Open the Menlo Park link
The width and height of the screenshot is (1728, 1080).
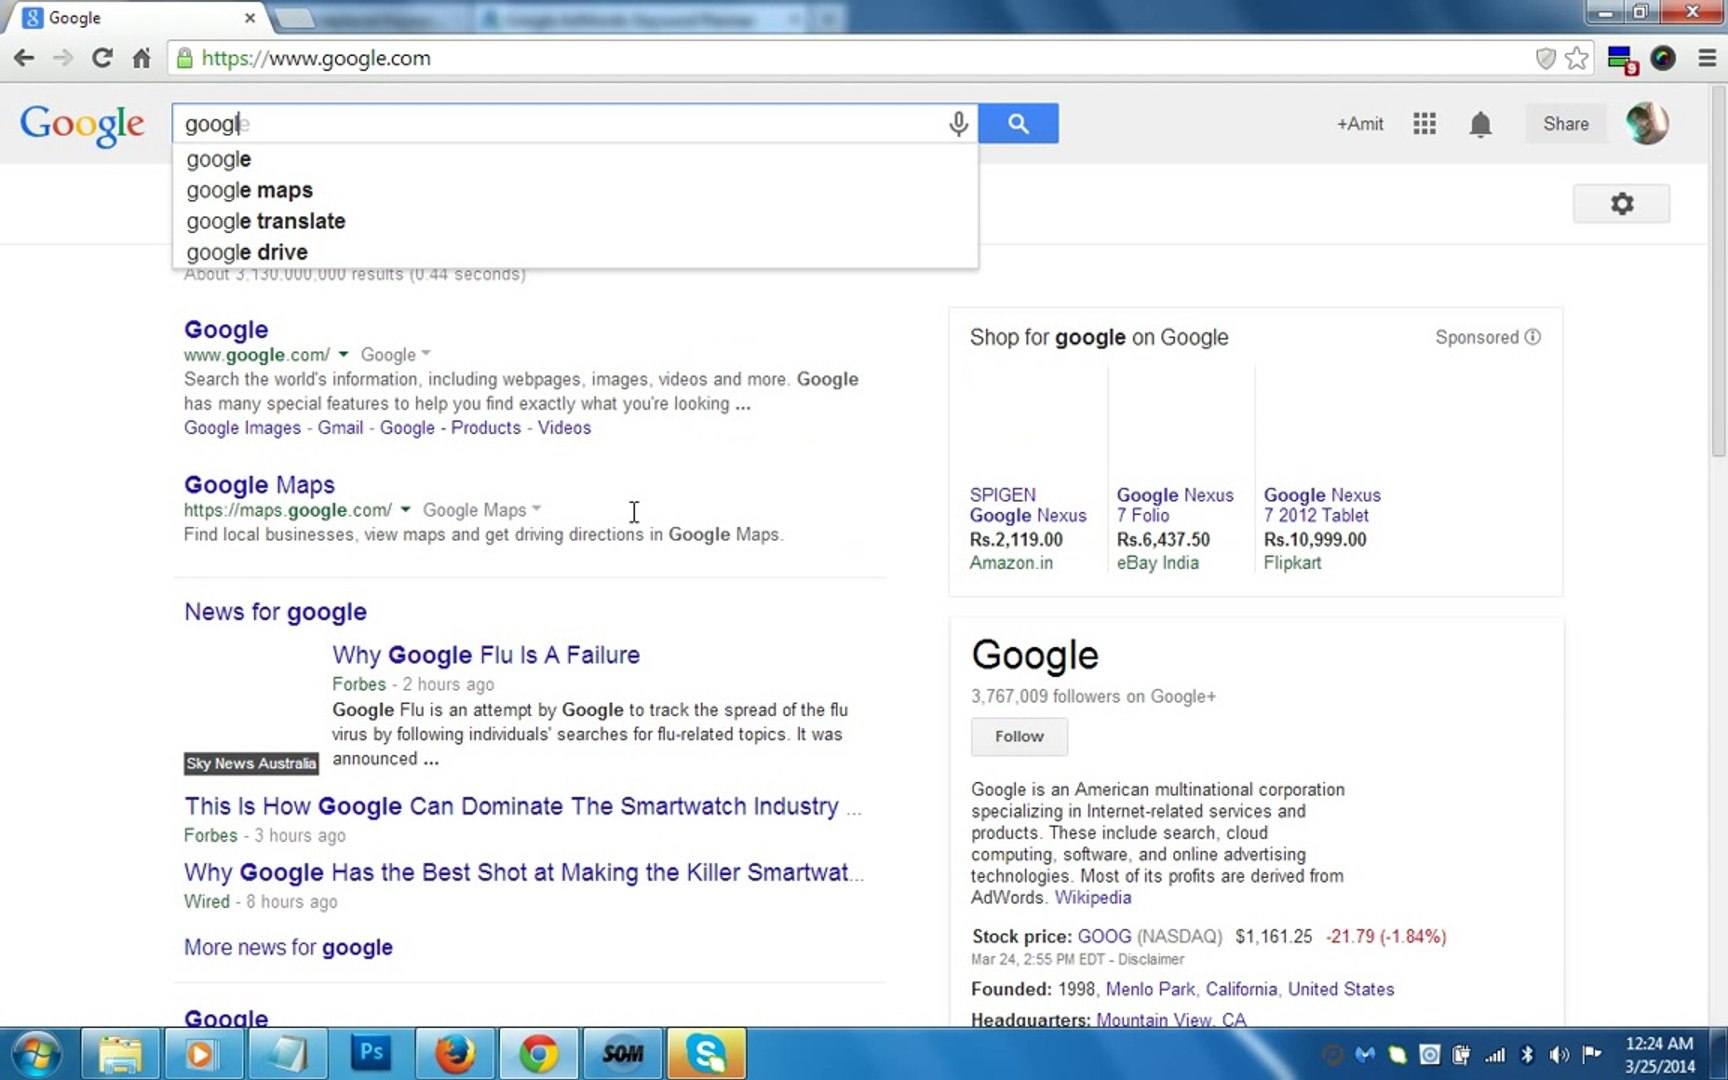click(x=1150, y=989)
